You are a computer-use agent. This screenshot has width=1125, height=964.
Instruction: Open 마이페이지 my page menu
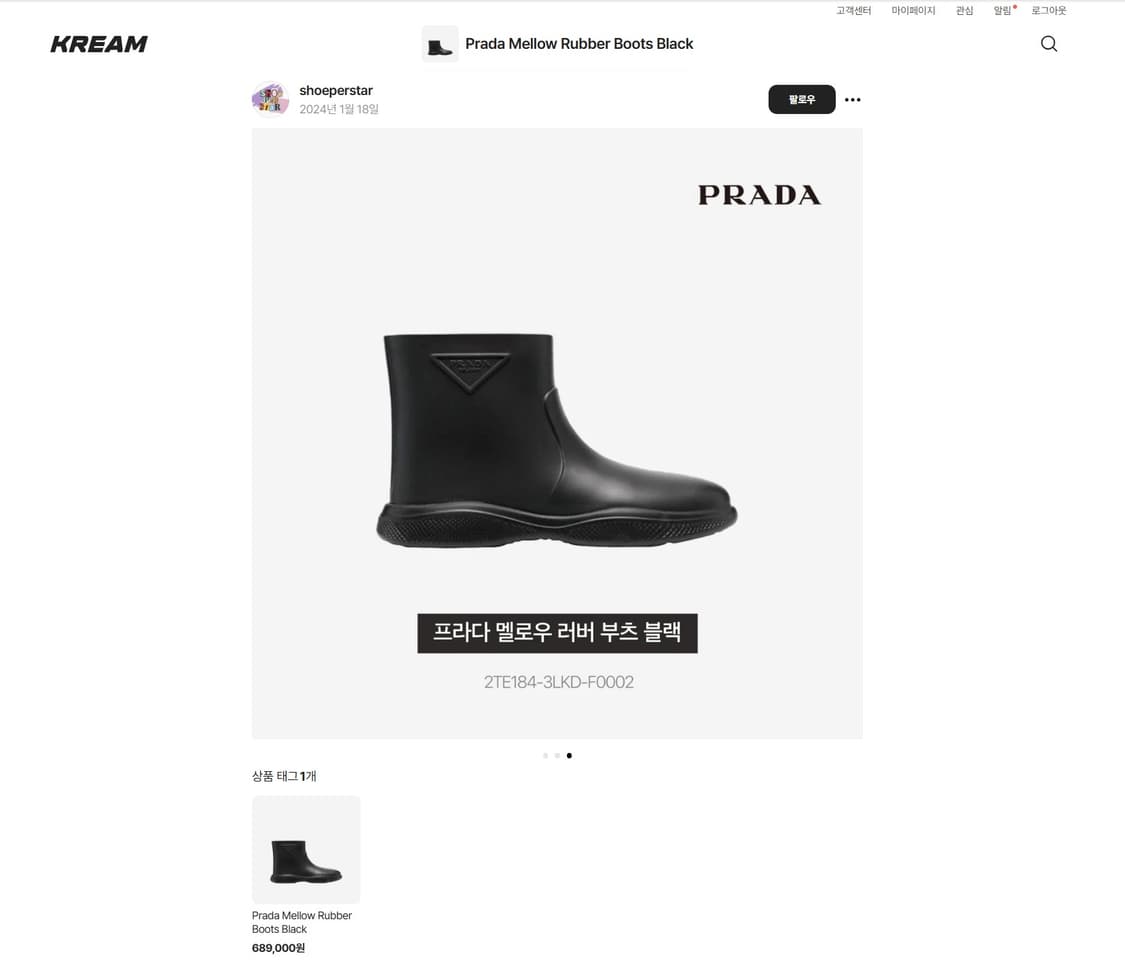click(x=913, y=10)
